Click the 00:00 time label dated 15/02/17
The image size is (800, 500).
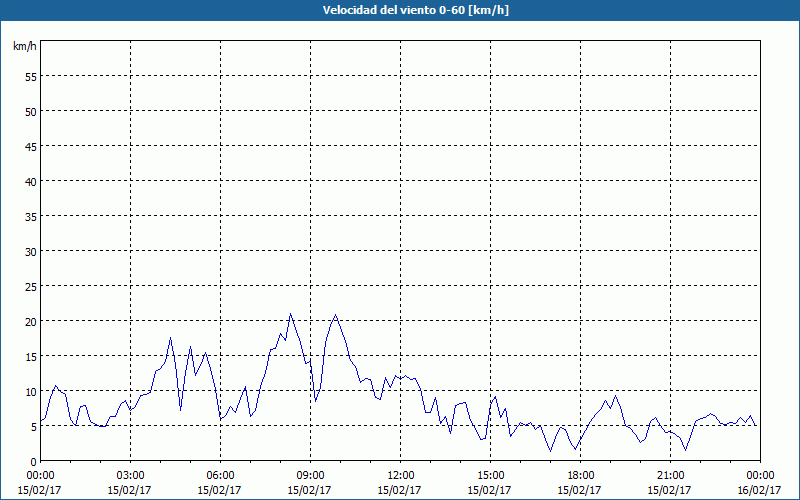(x=40, y=476)
